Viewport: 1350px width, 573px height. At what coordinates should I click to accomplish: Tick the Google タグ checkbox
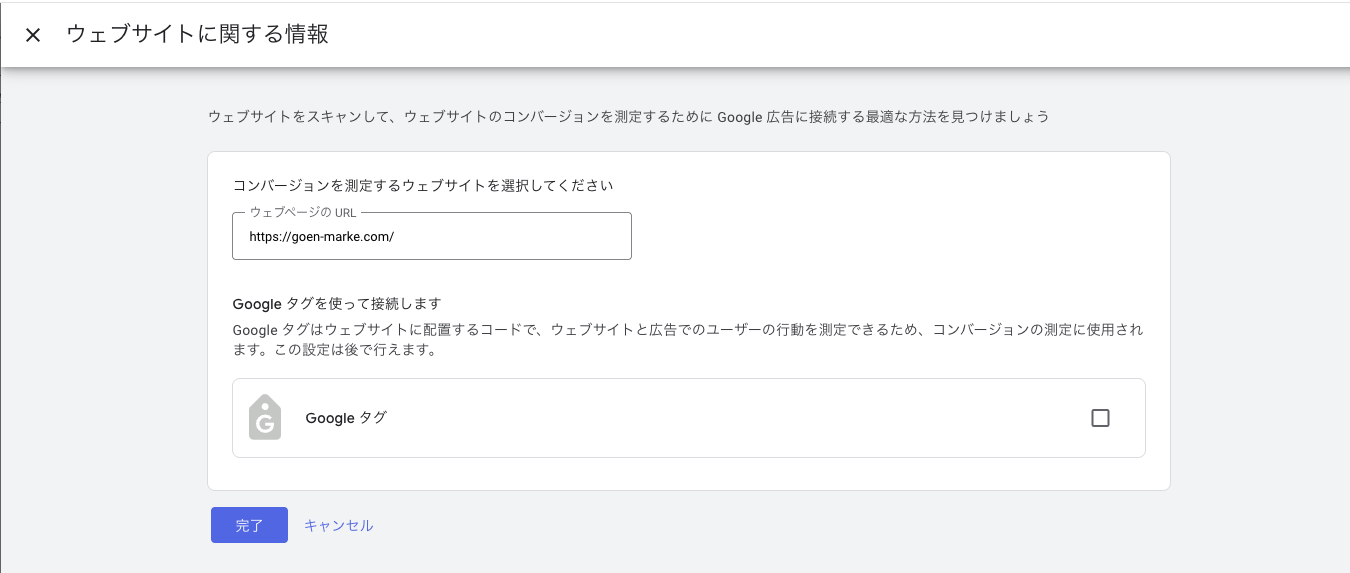pyautogui.click(x=1100, y=418)
